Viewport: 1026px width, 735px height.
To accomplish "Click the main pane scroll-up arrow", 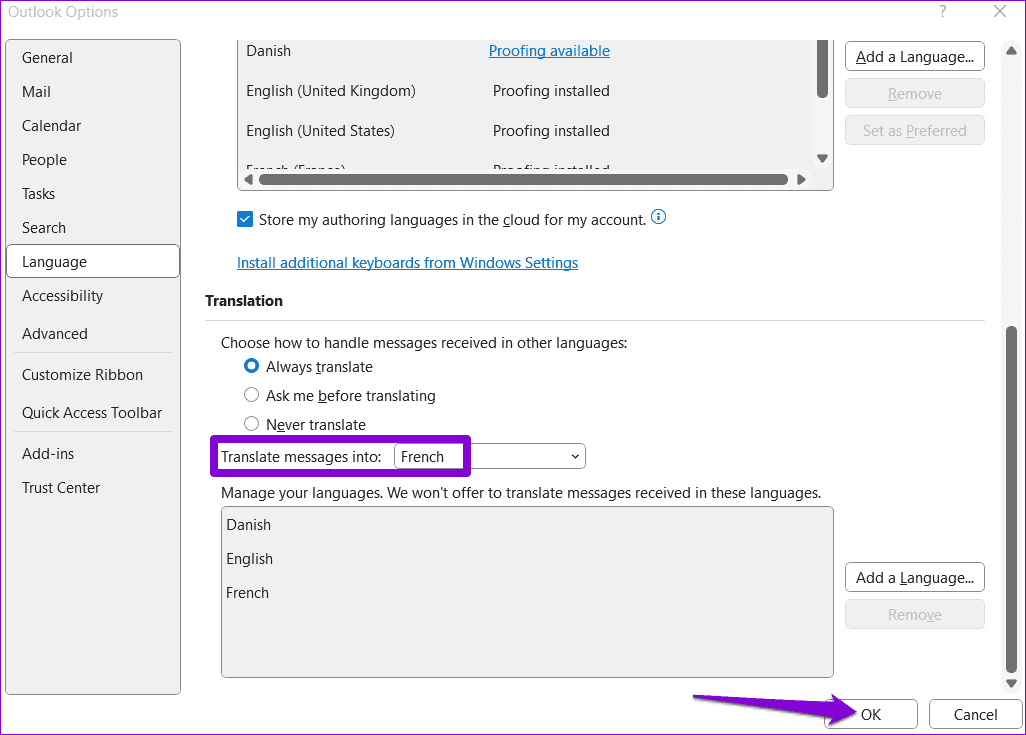I will (1011, 50).
